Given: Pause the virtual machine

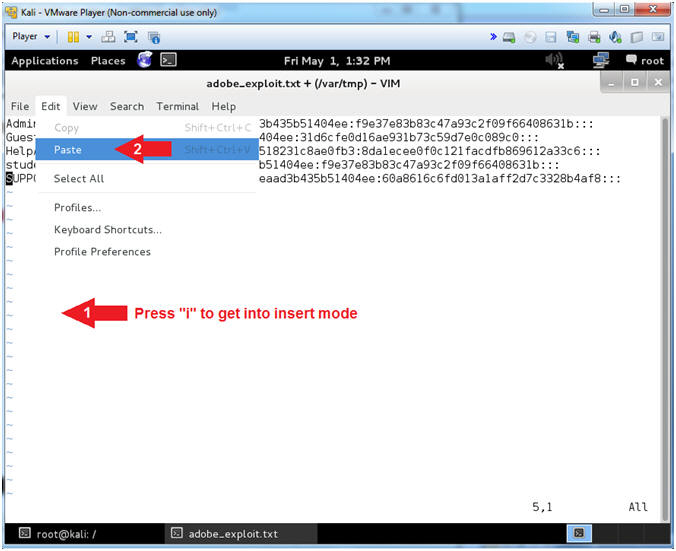Looking at the screenshot, I should 73,37.
